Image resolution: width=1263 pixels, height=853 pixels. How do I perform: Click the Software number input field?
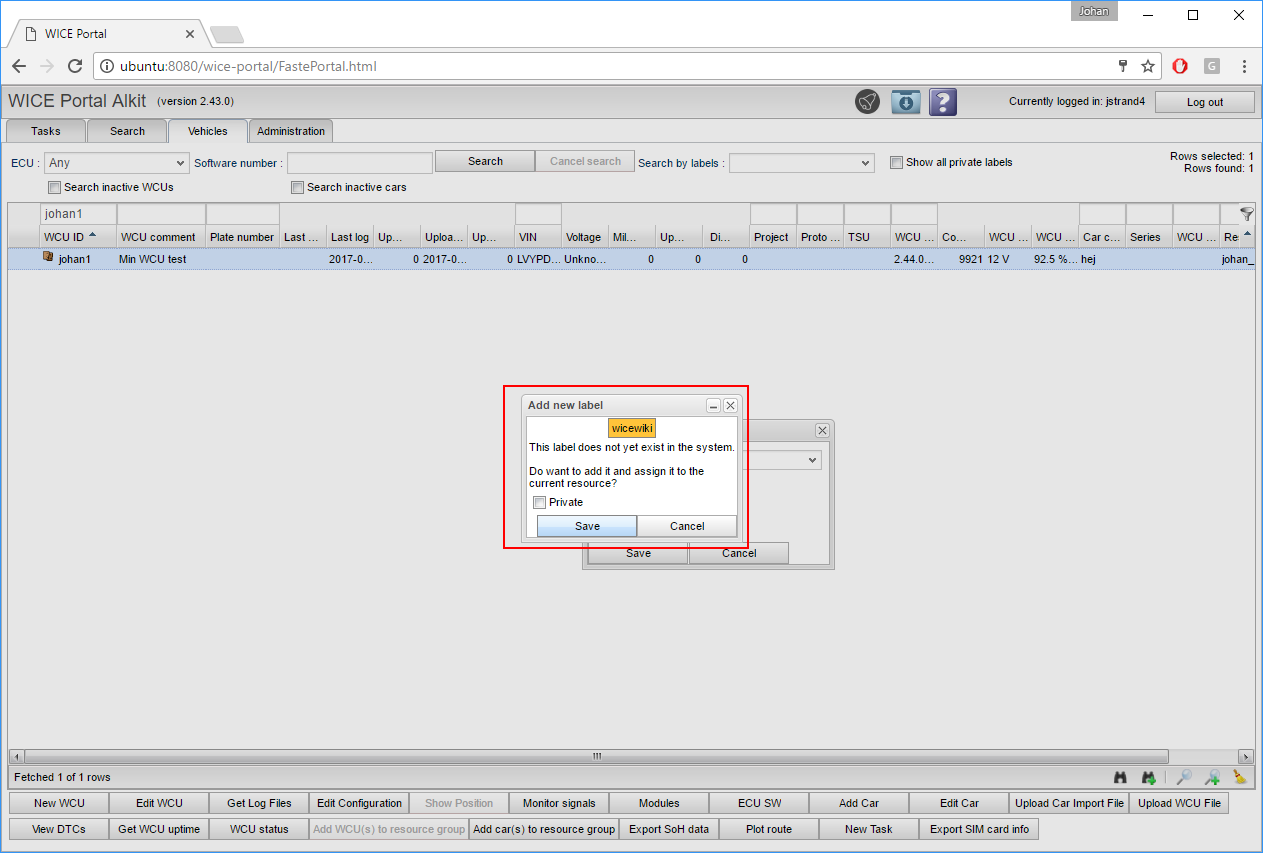[359, 162]
